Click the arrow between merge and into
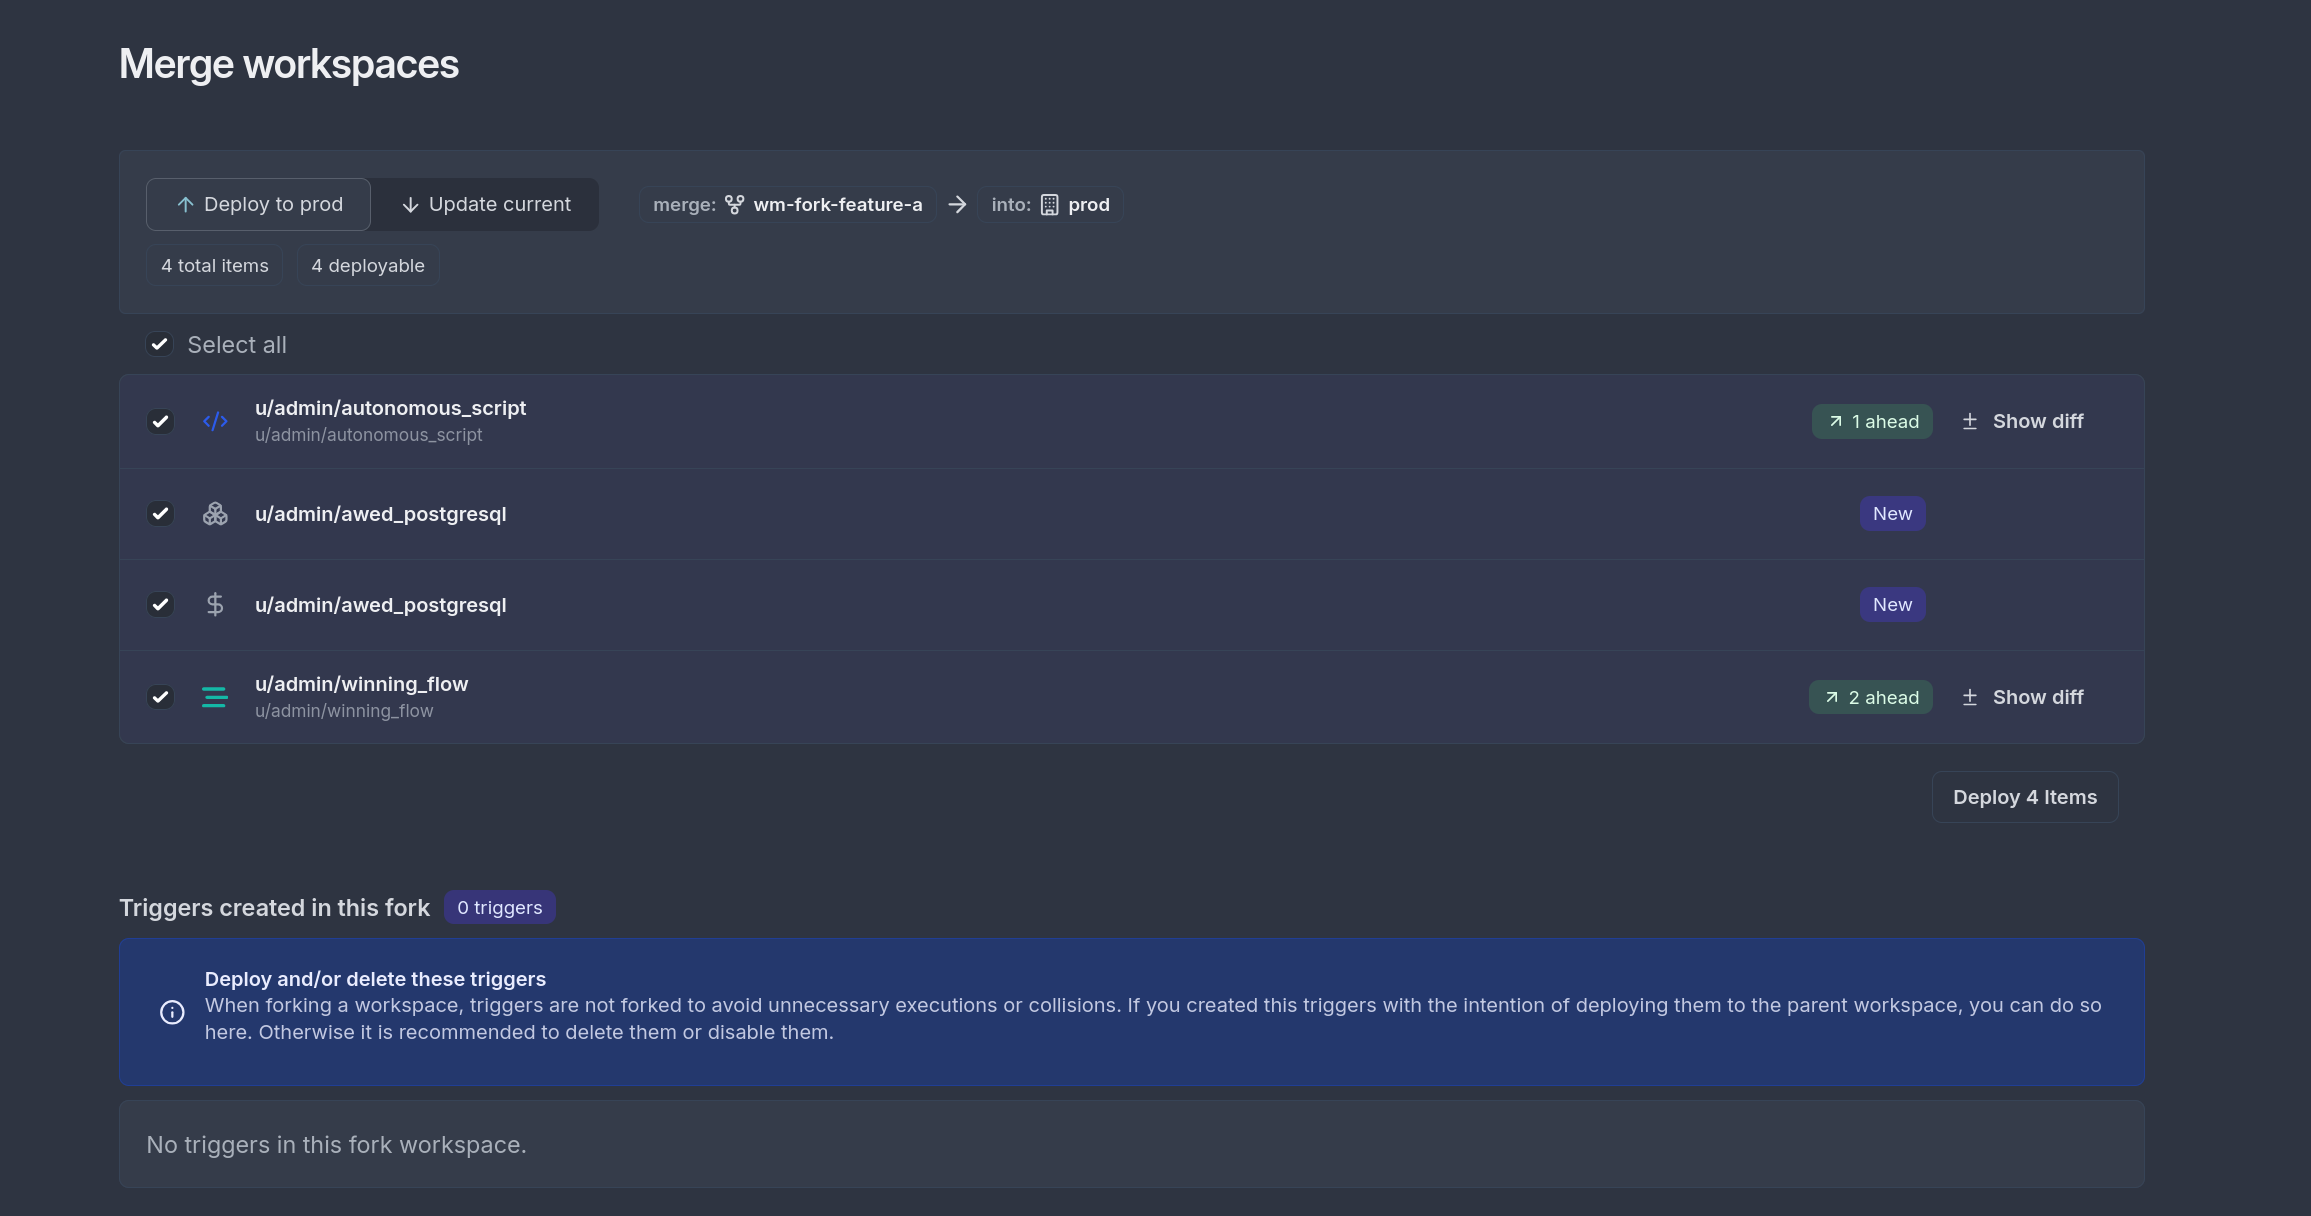2311x1216 pixels. (957, 205)
